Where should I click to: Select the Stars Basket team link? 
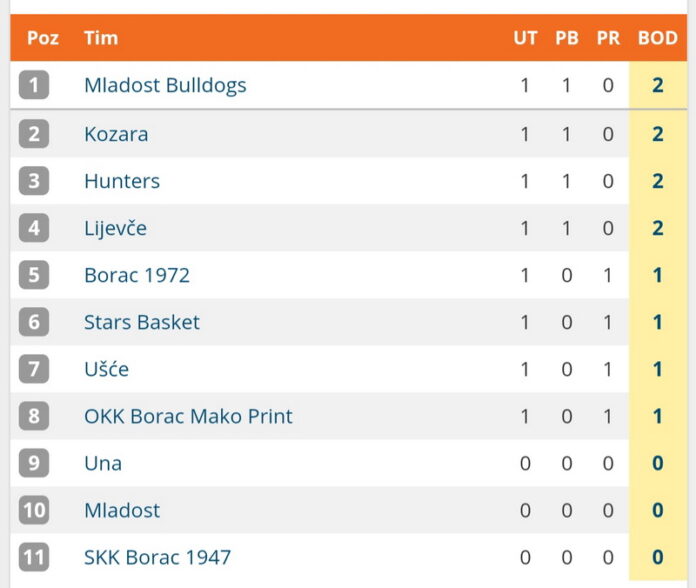pyautogui.click(x=142, y=322)
